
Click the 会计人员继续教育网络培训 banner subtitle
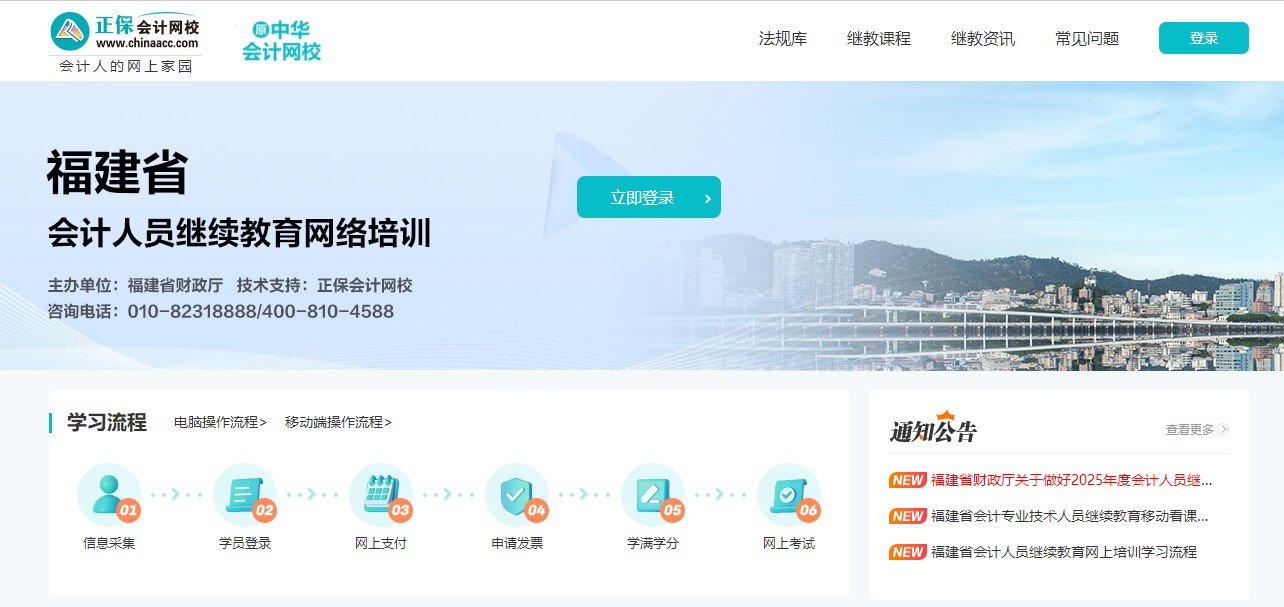point(239,233)
